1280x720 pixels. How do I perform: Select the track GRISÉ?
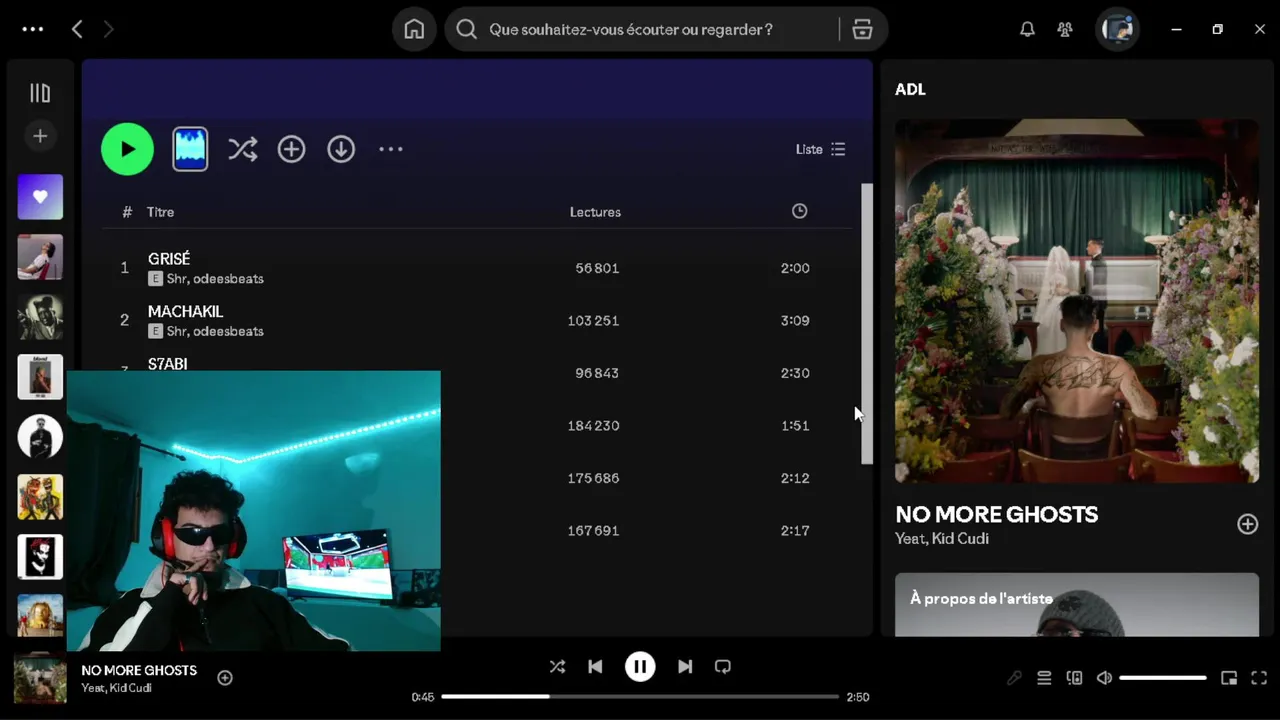(x=169, y=259)
